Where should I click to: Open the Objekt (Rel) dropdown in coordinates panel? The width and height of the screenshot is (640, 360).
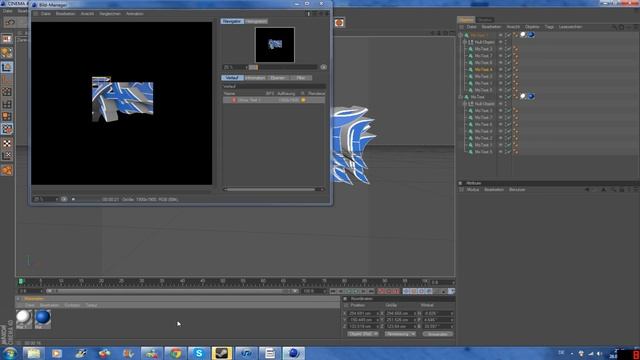point(363,334)
